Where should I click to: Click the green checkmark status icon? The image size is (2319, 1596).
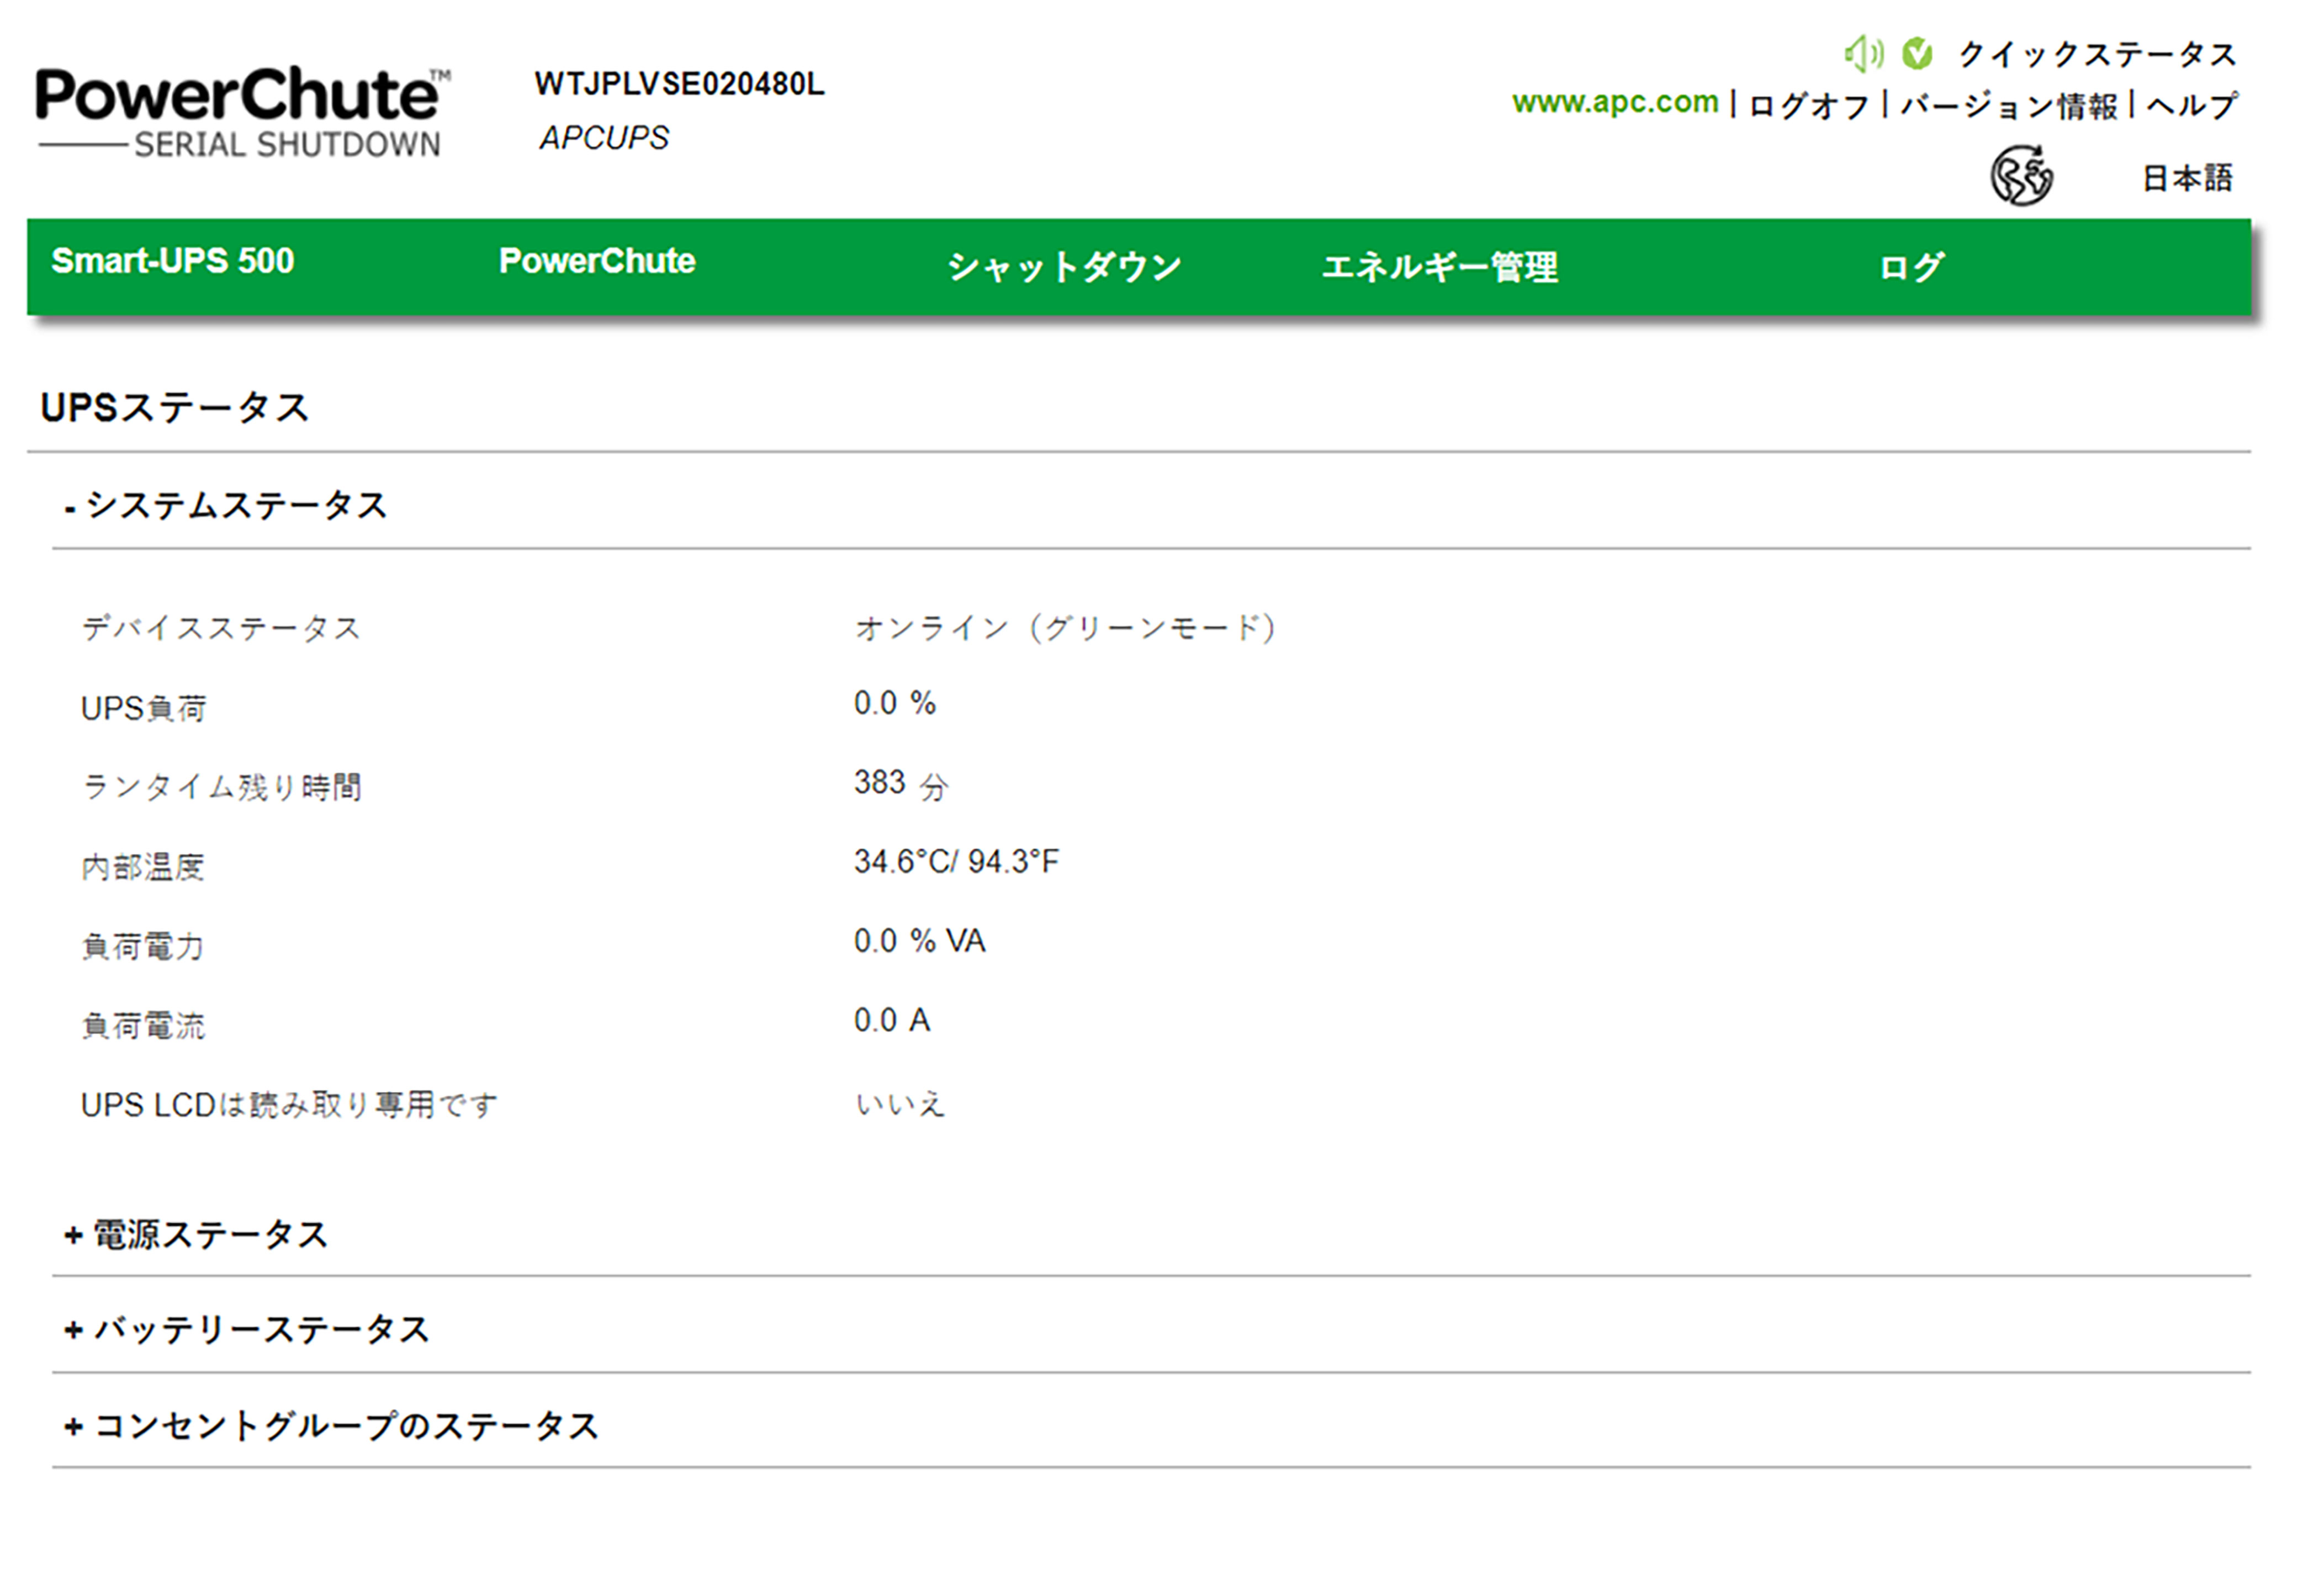click(x=1917, y=53)
